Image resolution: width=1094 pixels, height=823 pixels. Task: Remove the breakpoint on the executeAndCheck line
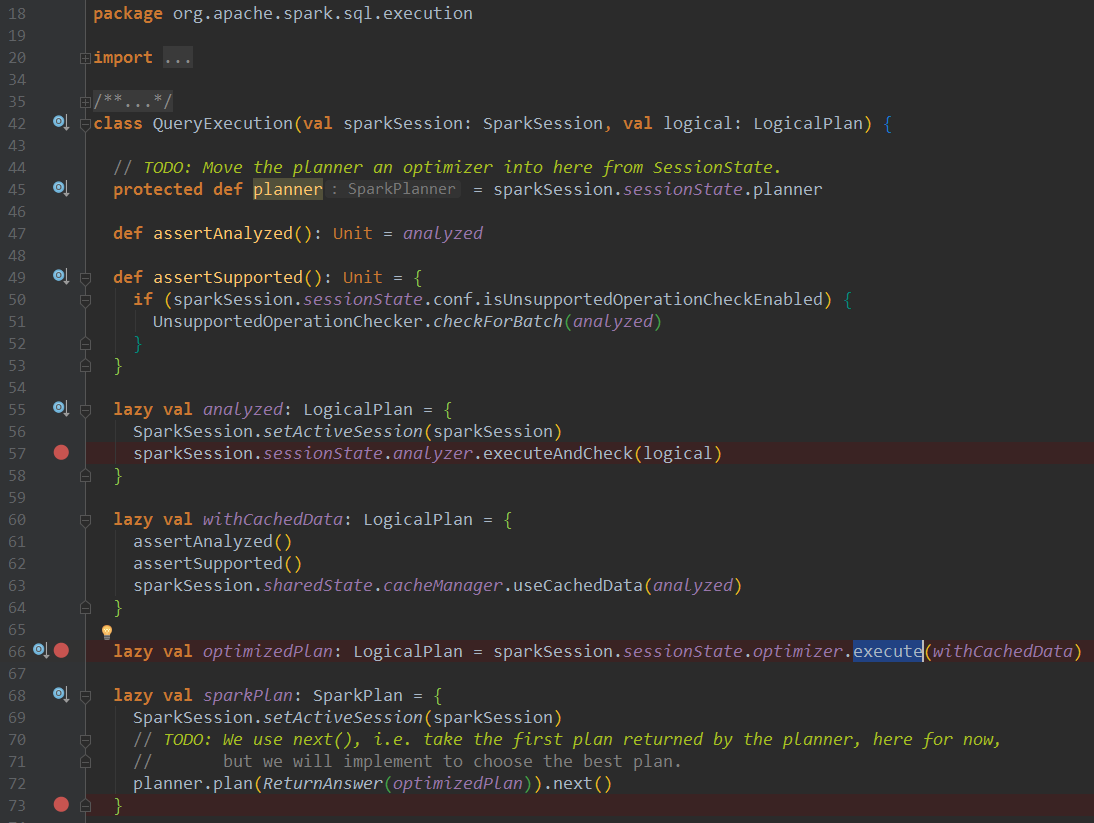[61, 453]
